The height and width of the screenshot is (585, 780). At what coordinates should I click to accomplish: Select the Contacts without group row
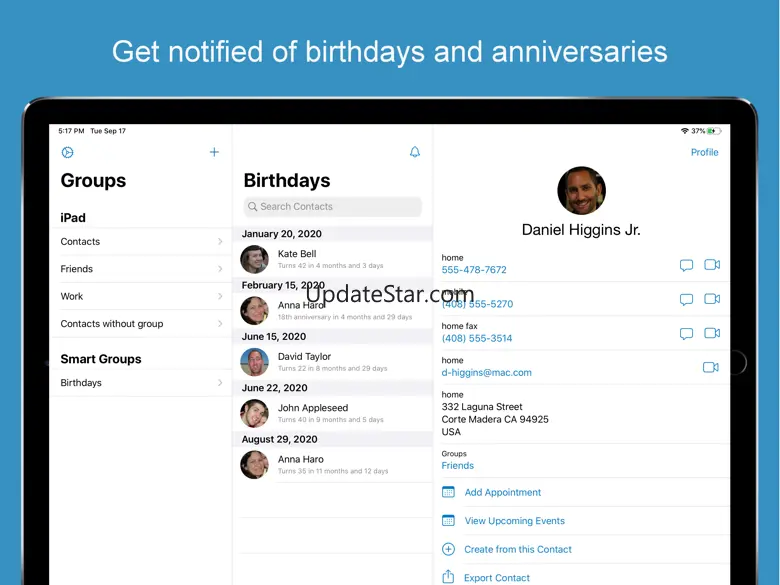pyautogui.click(x=141, y=323)
